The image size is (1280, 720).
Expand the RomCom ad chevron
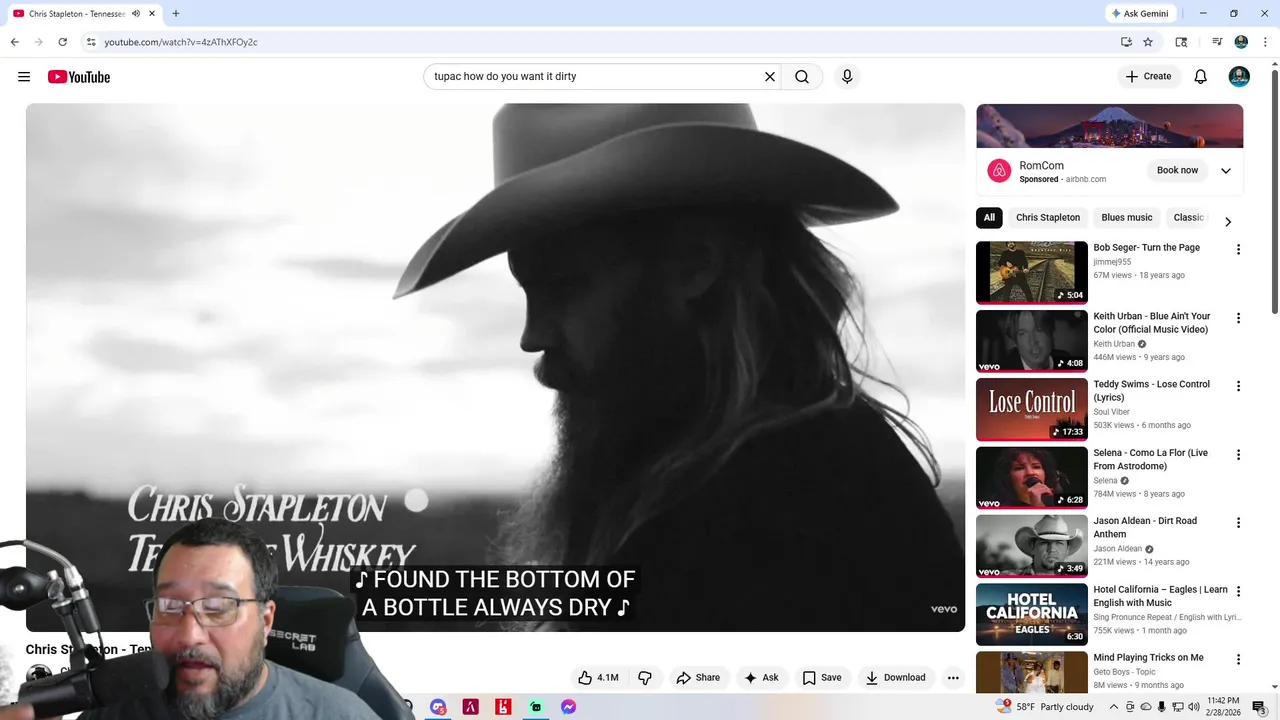1226,171
